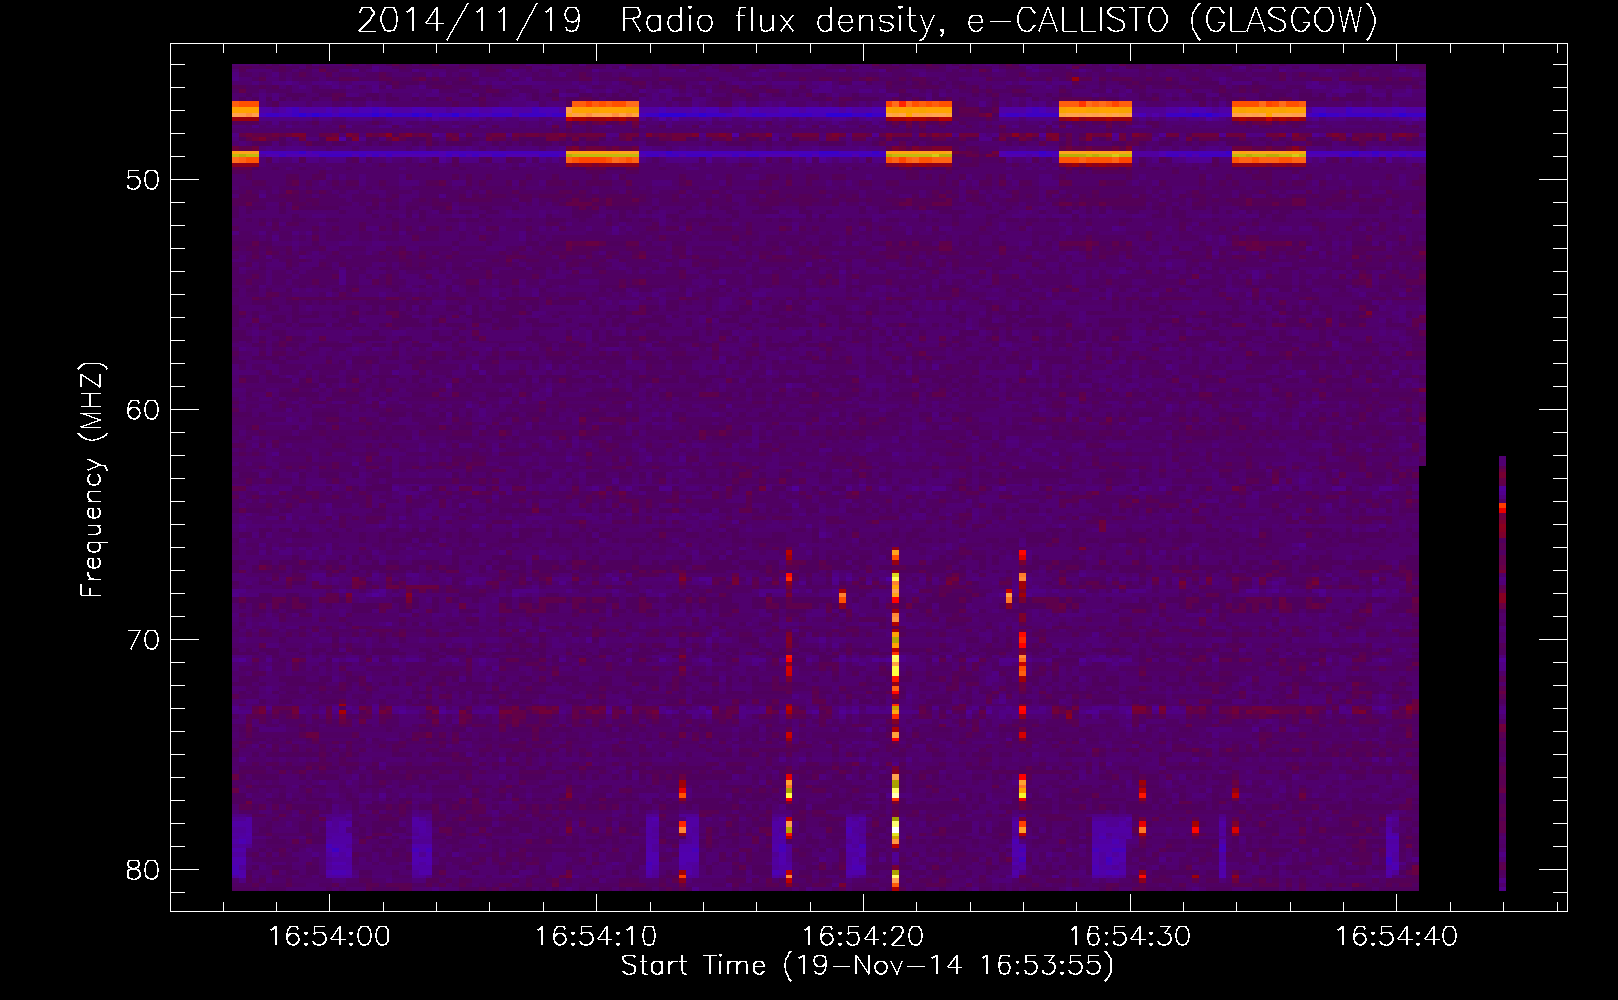The height and width of the screenshot is (1000, 1618).
Task: Click the time tick label '16:54:20'
Action: click(x=863, y=937)
